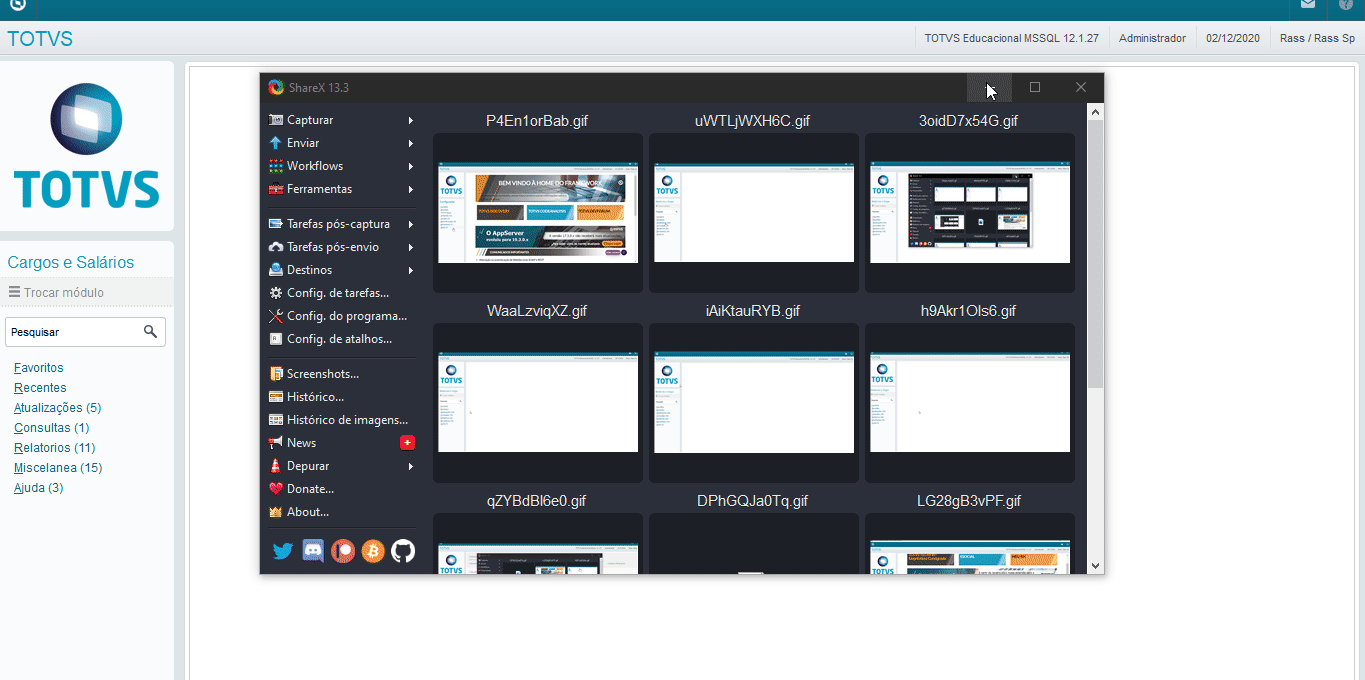Image resolution: width=1365 pixels, height=680 pixels.
Task: Click the Config. de tarefas gear icon
Action: (276, 293)
